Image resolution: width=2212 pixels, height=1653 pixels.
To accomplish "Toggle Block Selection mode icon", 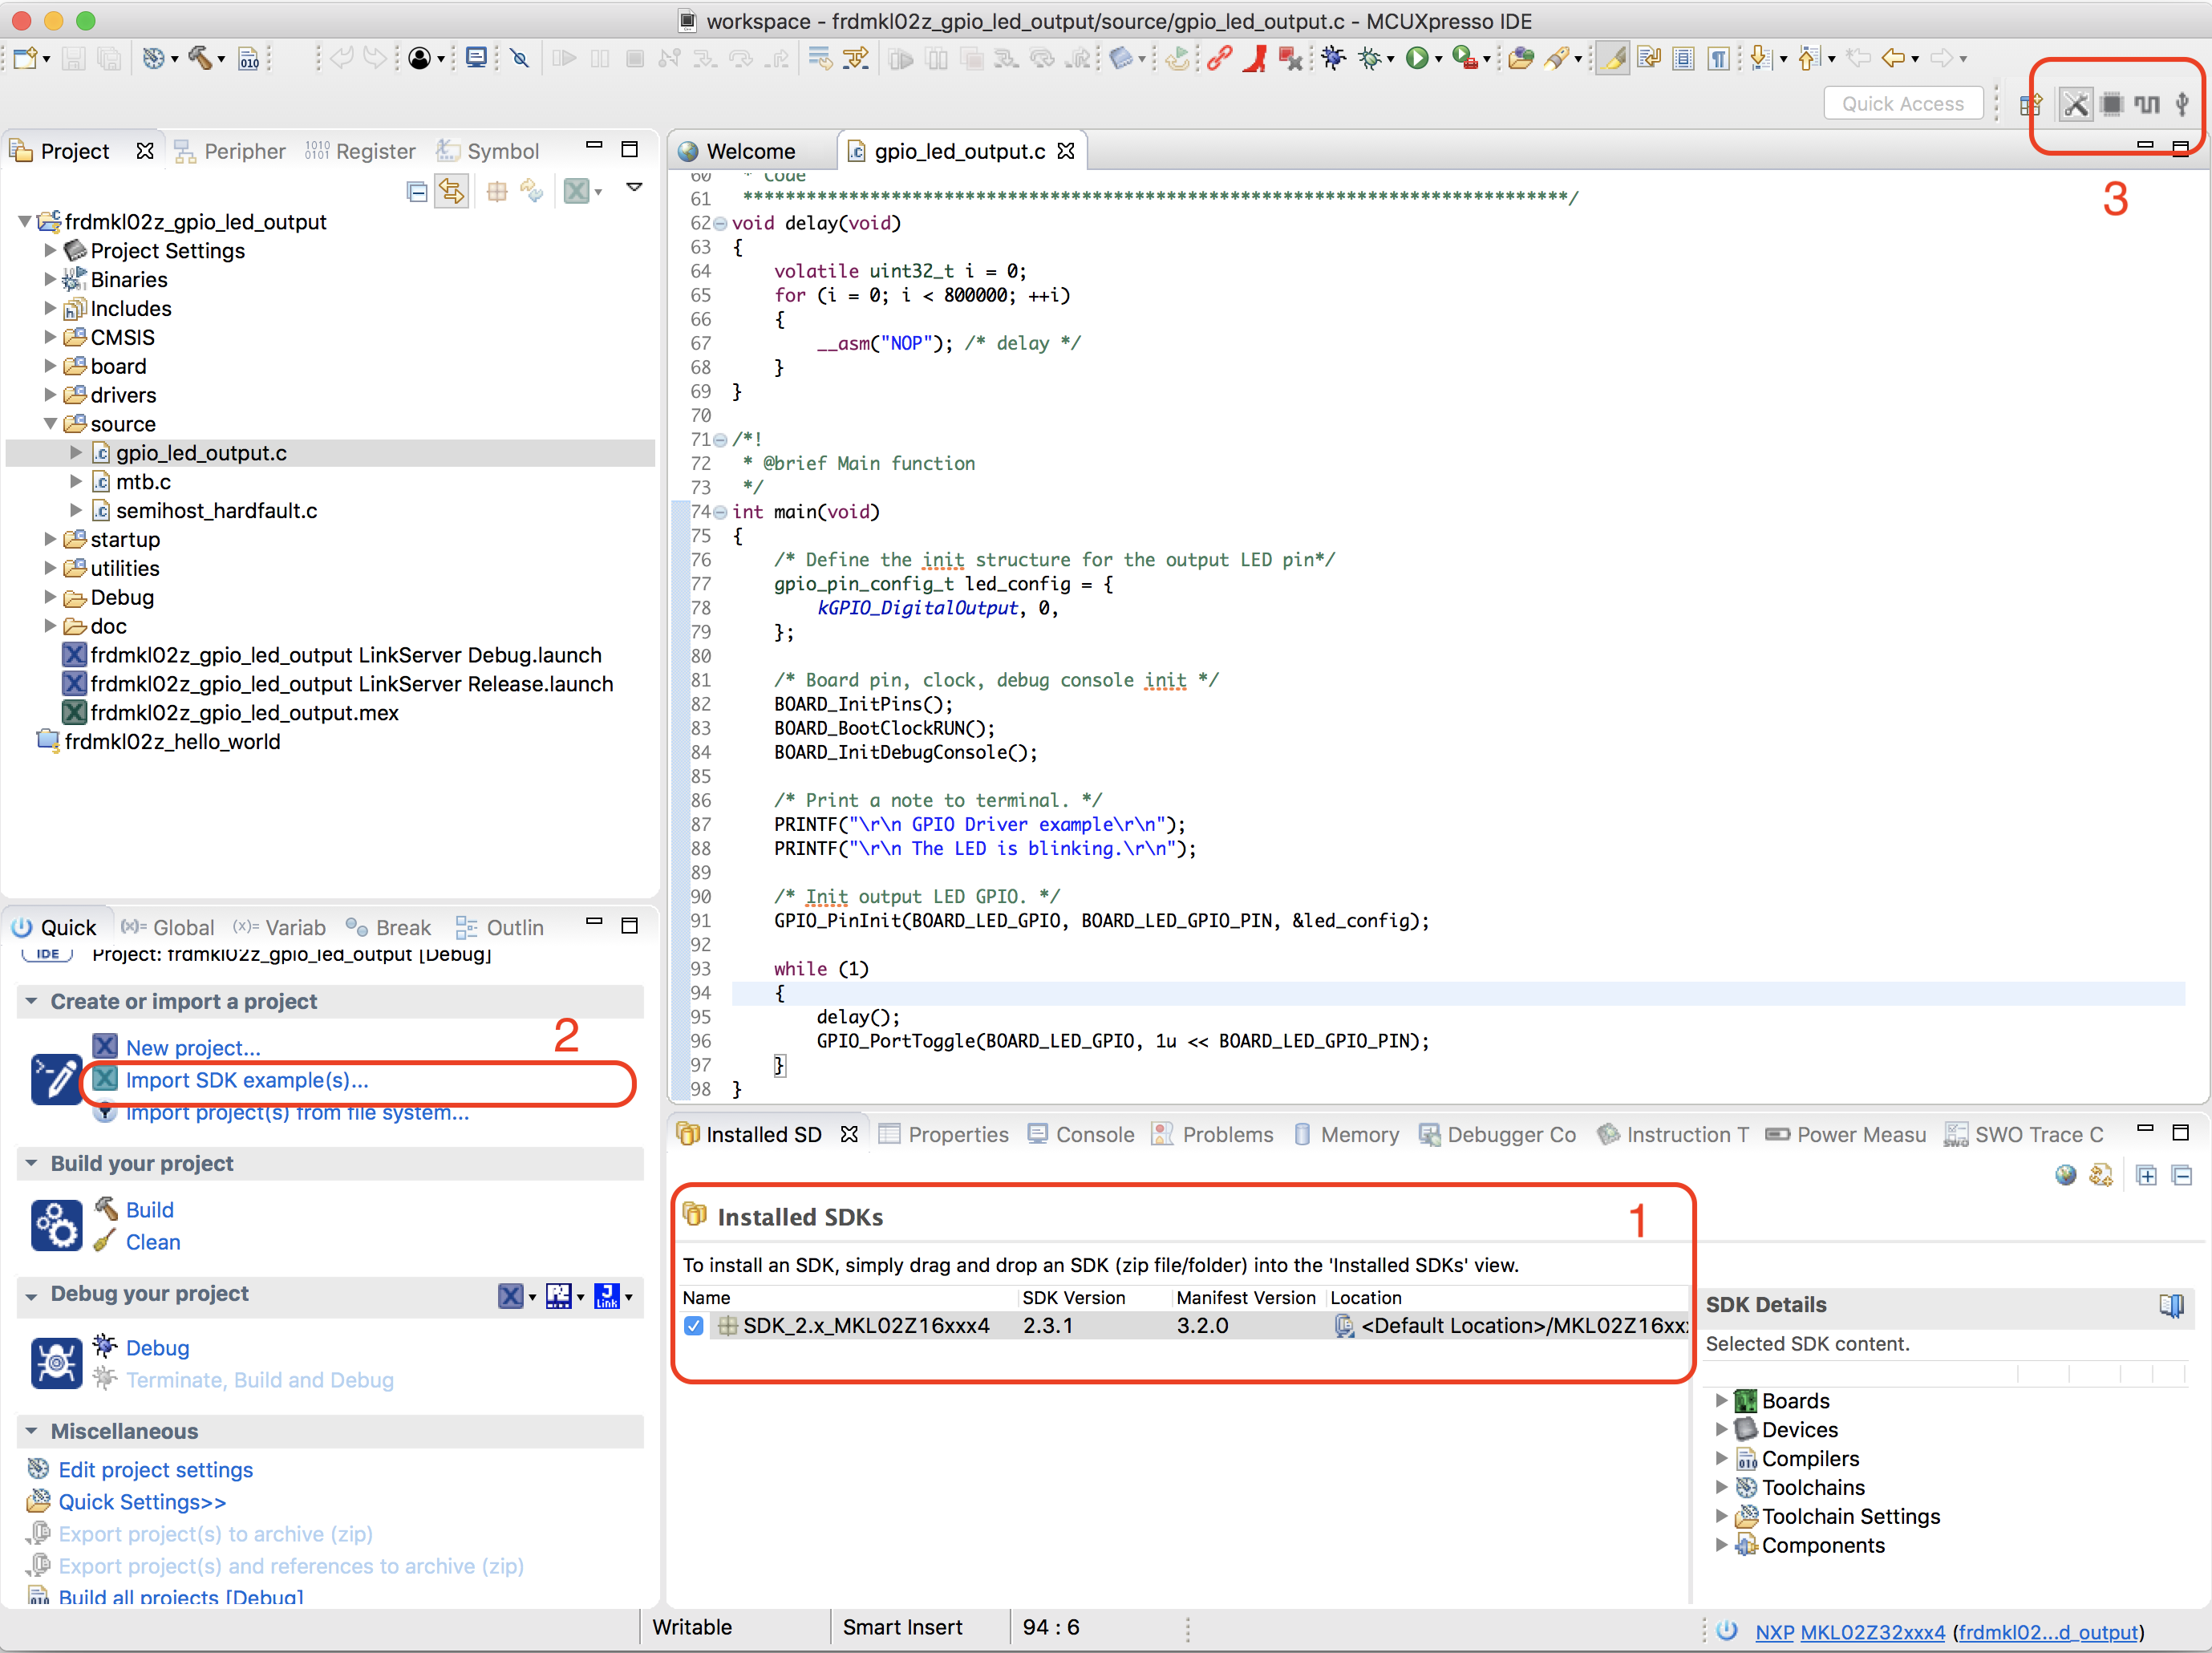I will [x=1683, y=58].
